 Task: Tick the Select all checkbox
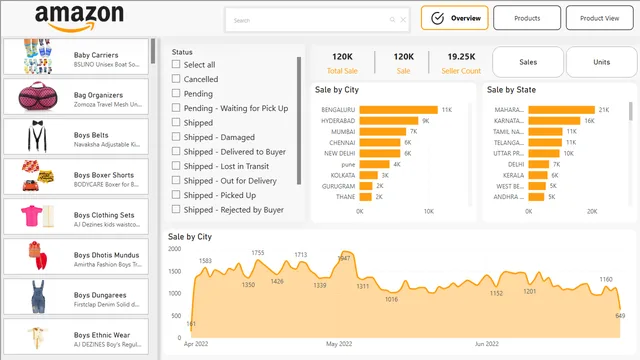coord(176,64)
